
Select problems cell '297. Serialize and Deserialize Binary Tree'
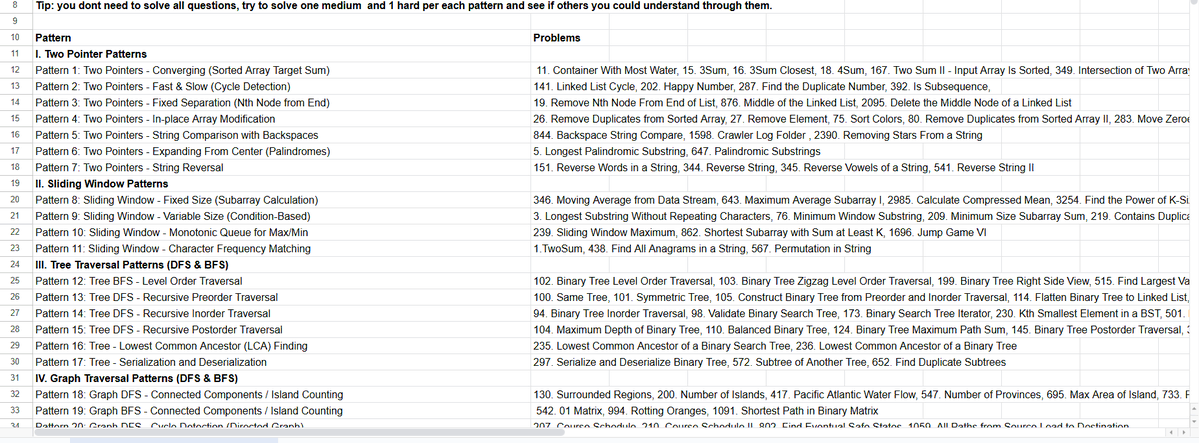(769, 362)
